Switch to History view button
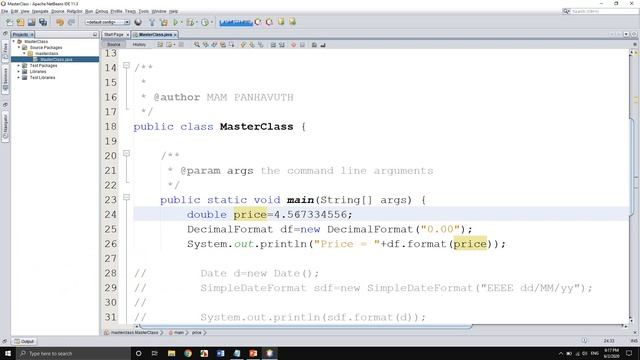 point(139,44)
